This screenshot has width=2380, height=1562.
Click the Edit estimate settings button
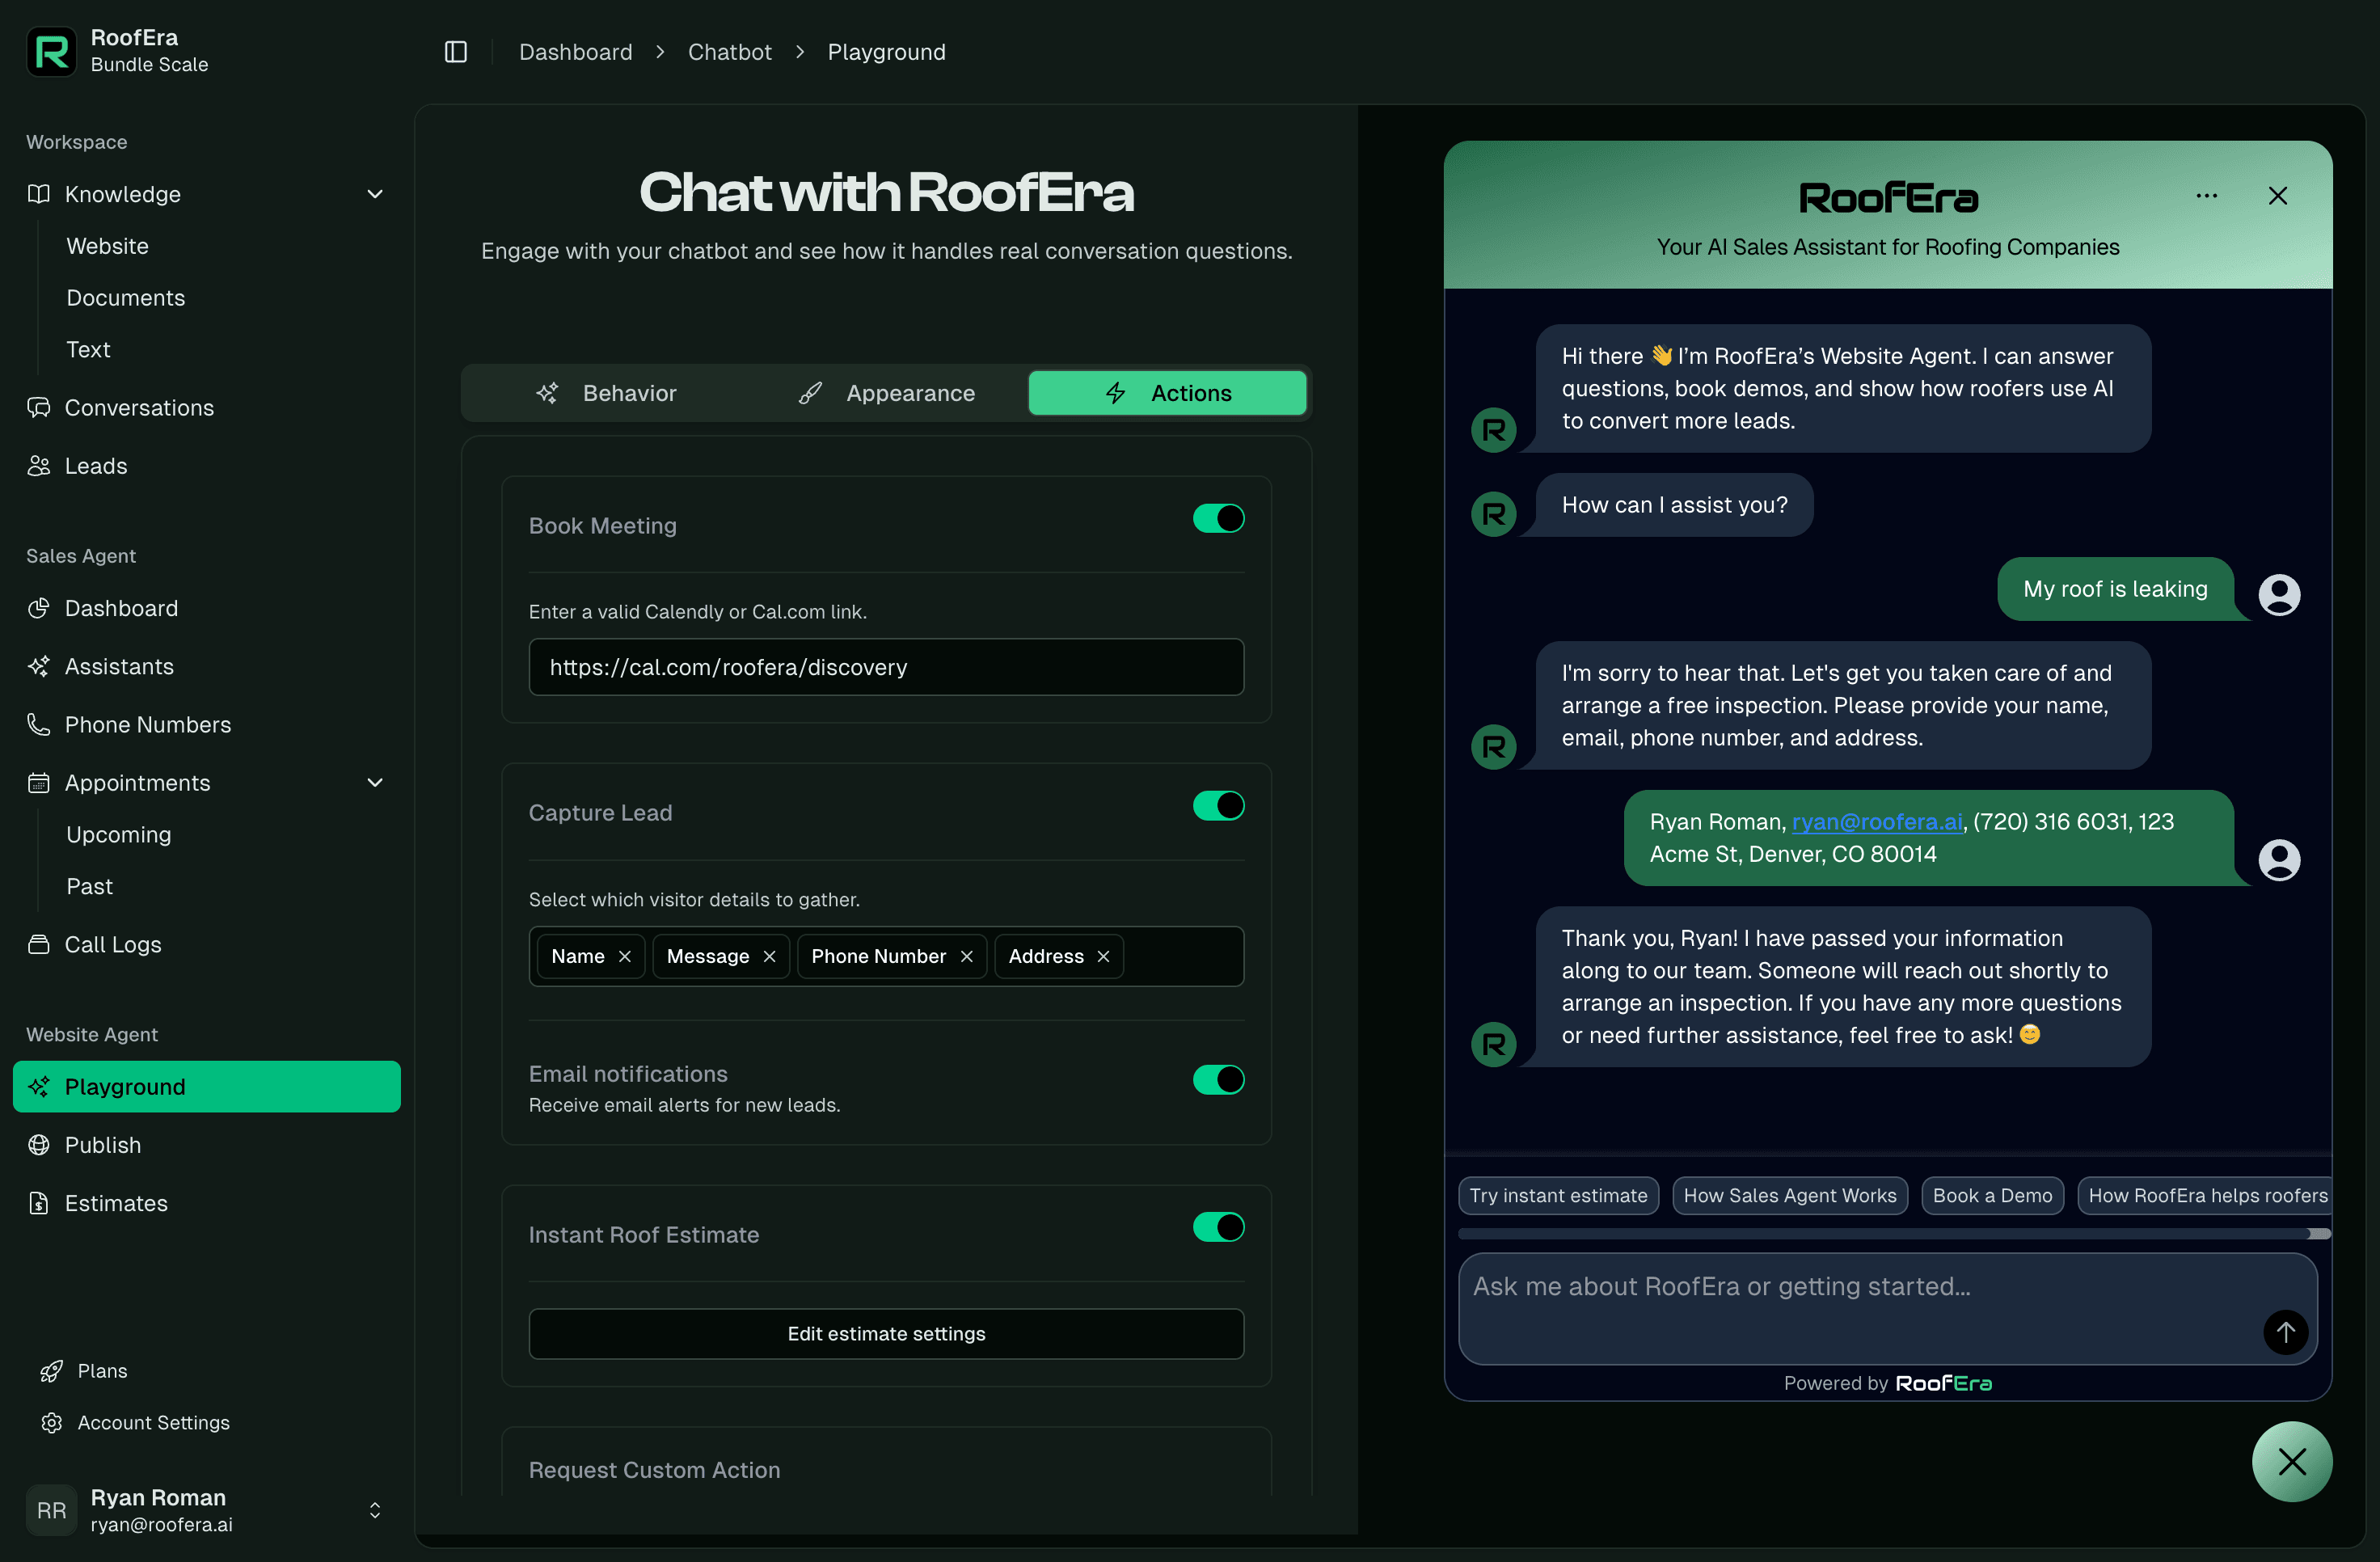[x=886, y=1333]
